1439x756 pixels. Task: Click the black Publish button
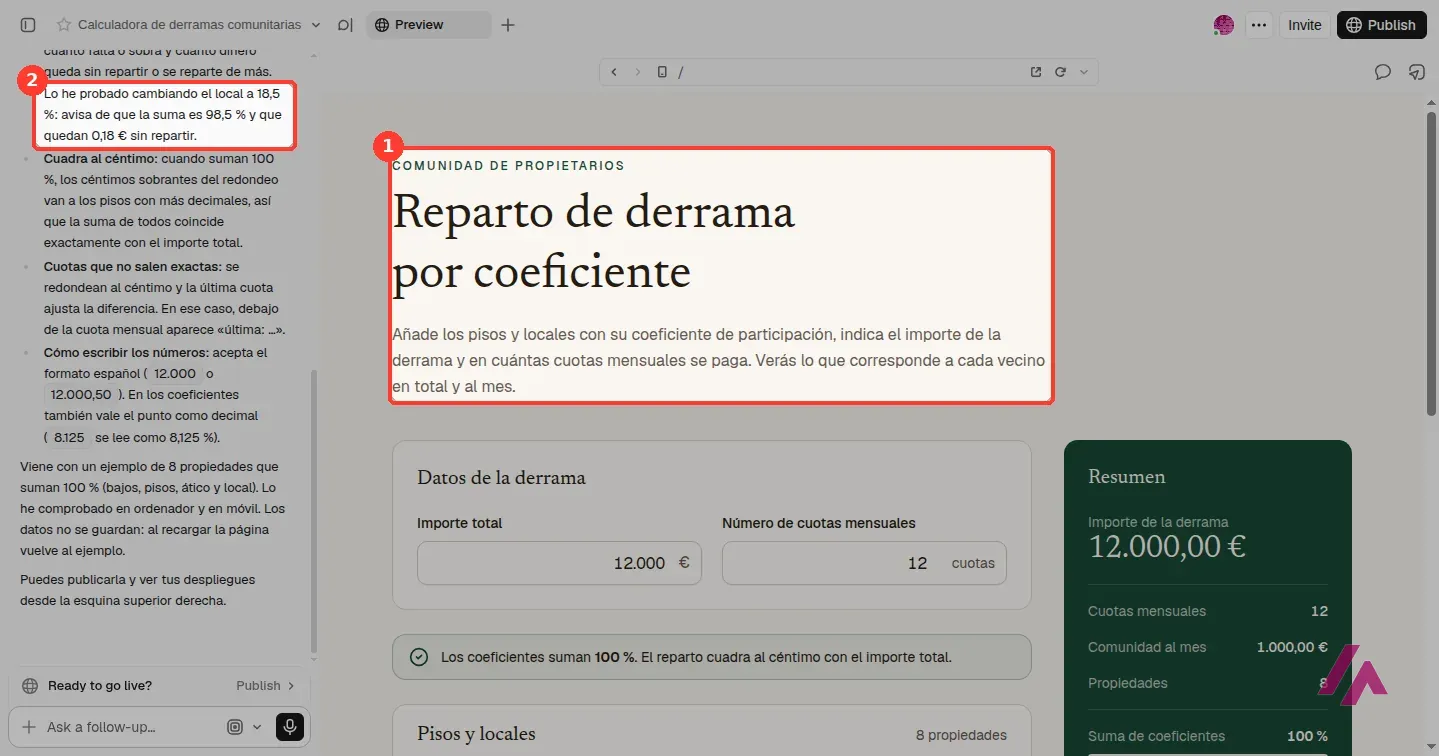tap(1381, 25)
